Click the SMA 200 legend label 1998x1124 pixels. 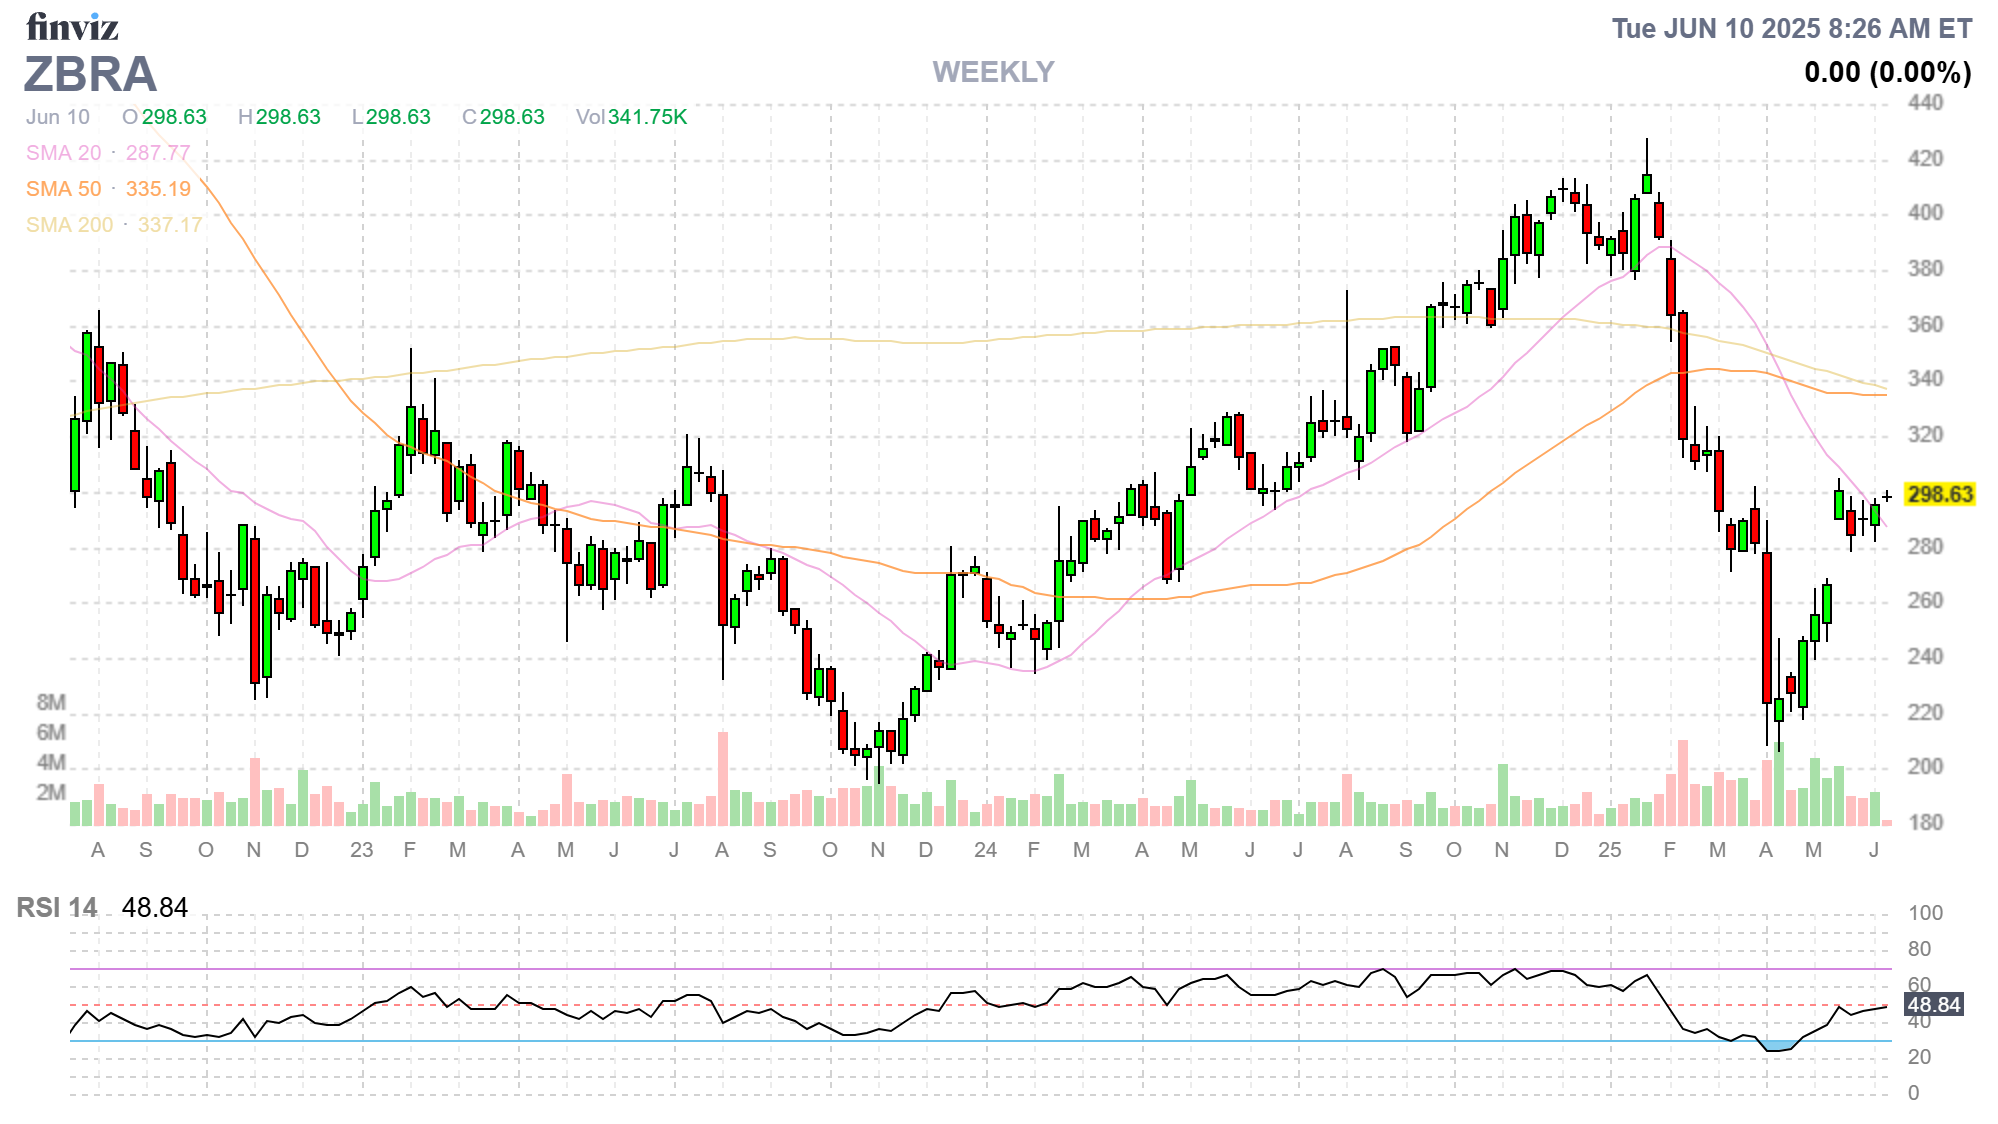[69, 225]
